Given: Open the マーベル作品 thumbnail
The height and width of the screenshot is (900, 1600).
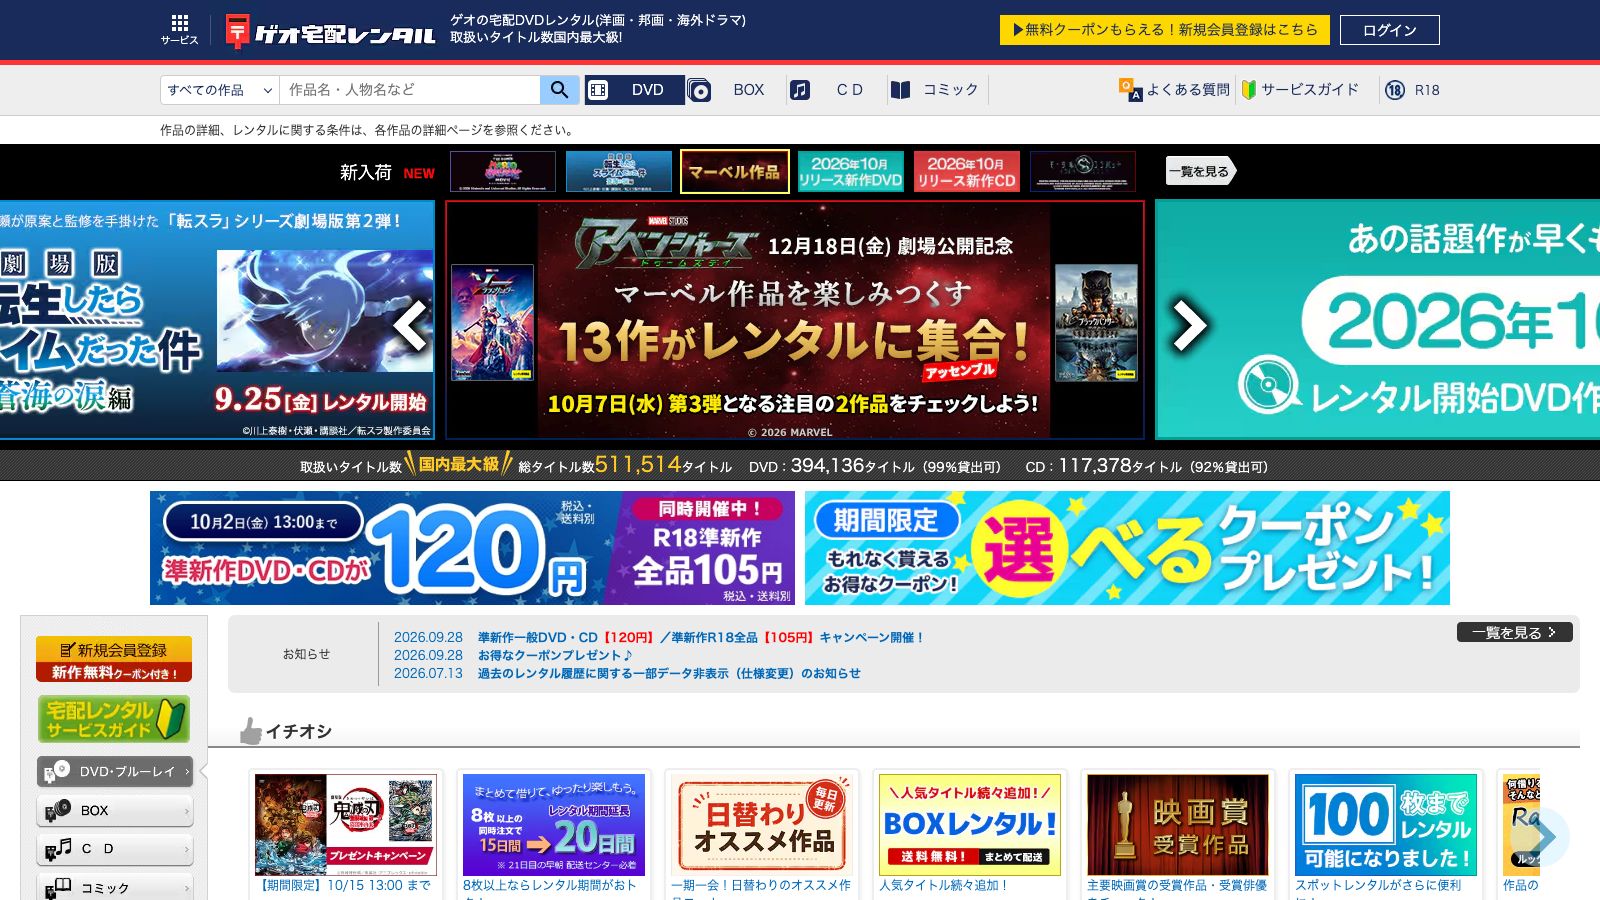Looking at the screenshot, I should (x=735, y=171).
